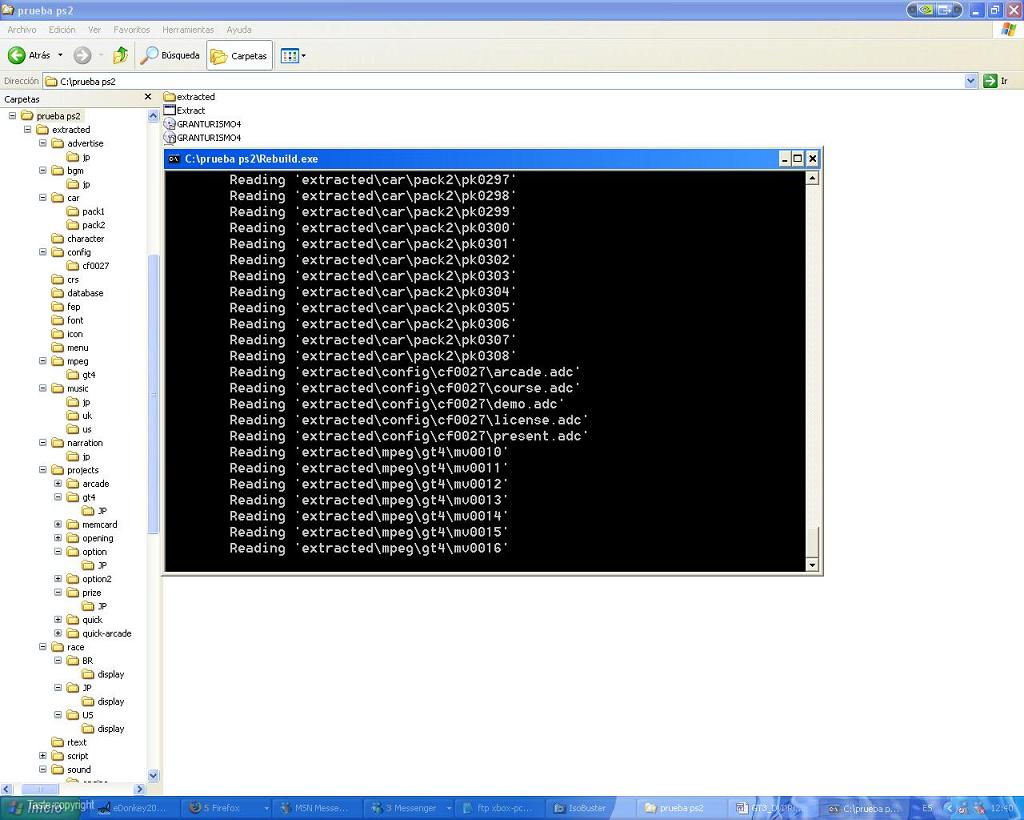Click the folder Up level icon
This screenshot has width=1024, height=820.
pyautogui.click(x=120, y=55)
